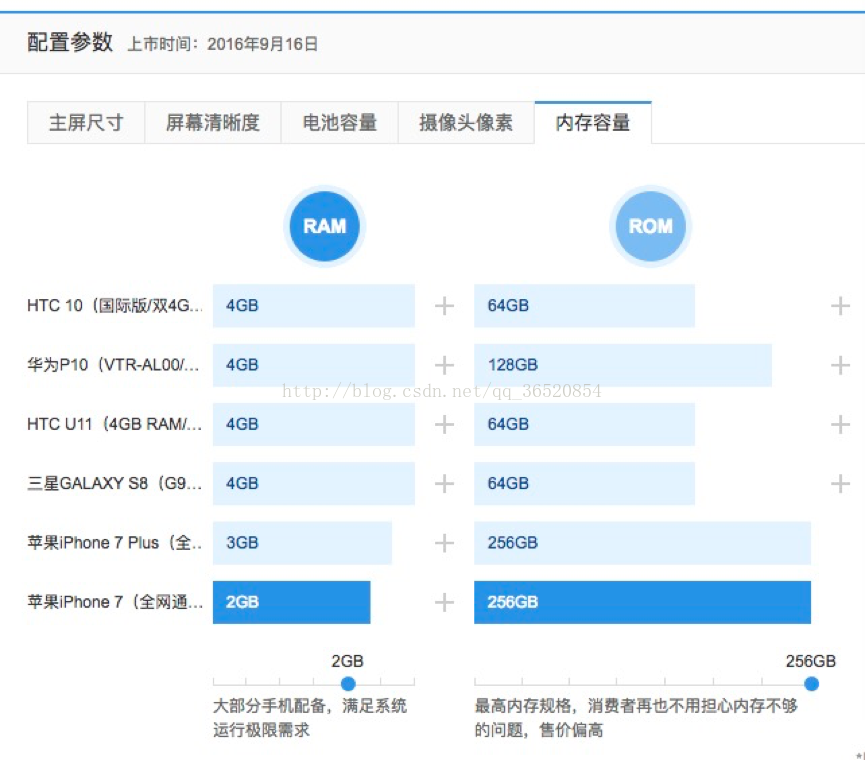Click plus icon between 苹果iPhone 7 2GB and 256GB
This screenshot has width=865, height=760.
444,602
